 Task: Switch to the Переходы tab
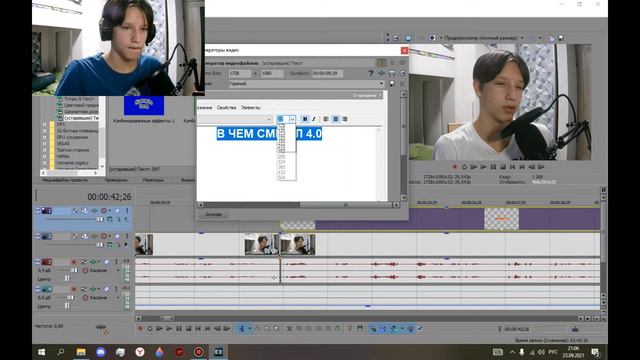pyautogui.click(x=153, y=180)
